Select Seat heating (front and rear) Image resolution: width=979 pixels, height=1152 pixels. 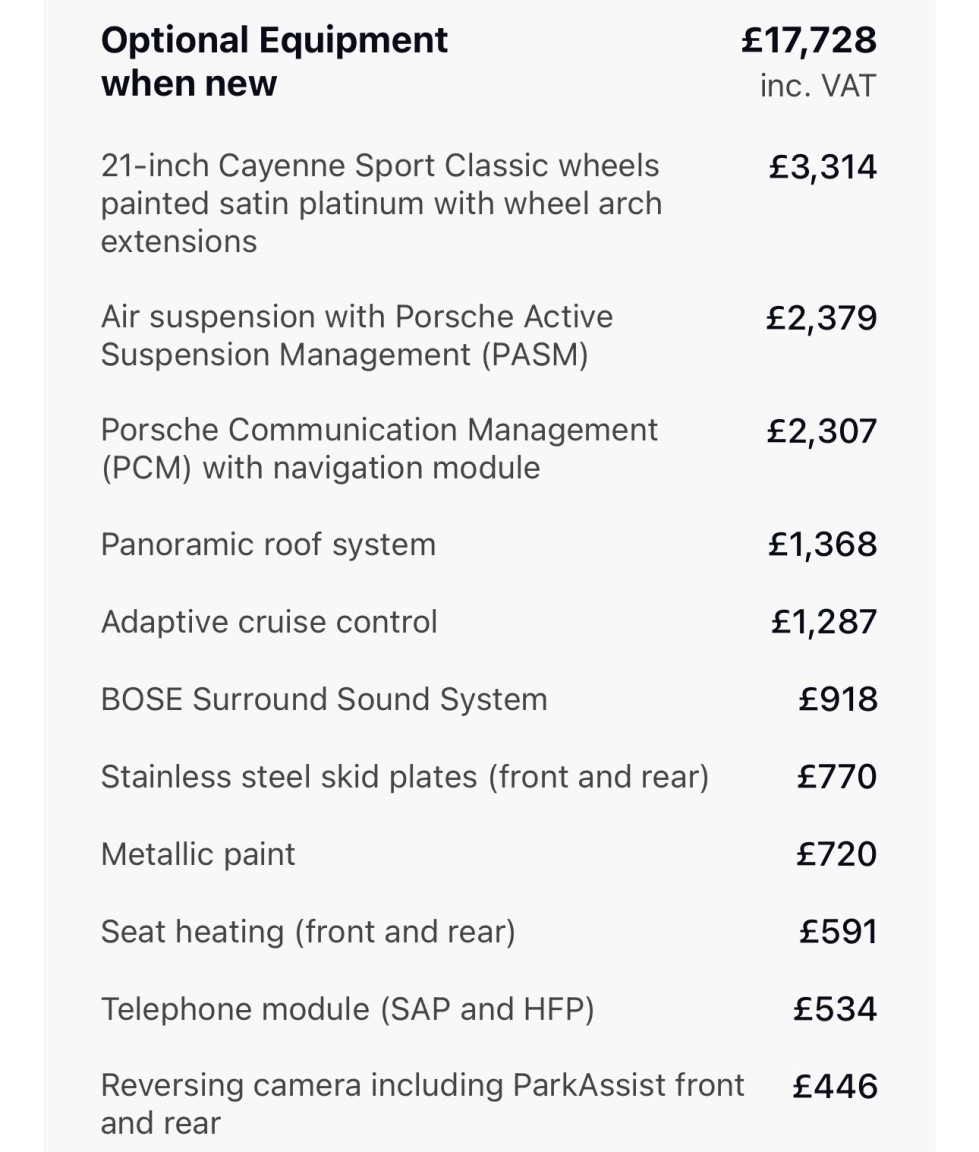click(308, 932)
